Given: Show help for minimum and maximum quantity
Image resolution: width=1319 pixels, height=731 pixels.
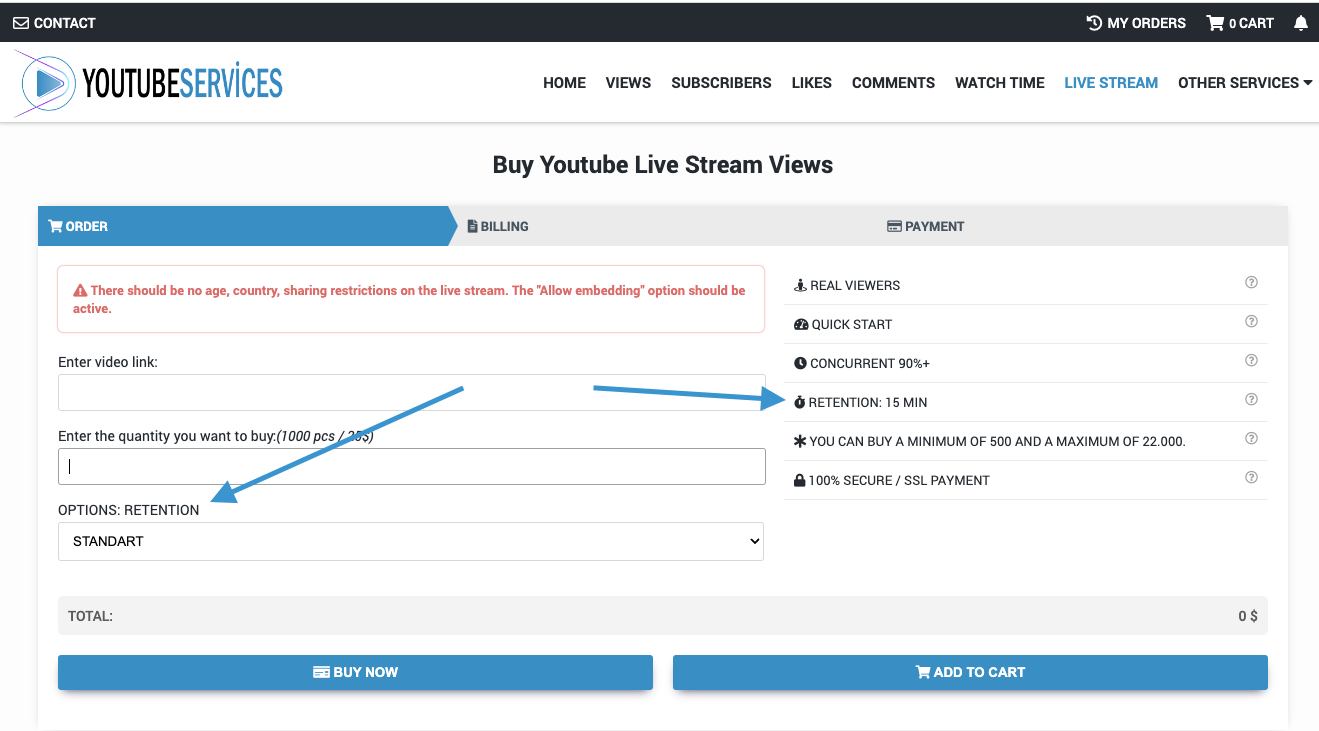Looking at the screenshot, I should [1251, 439].
